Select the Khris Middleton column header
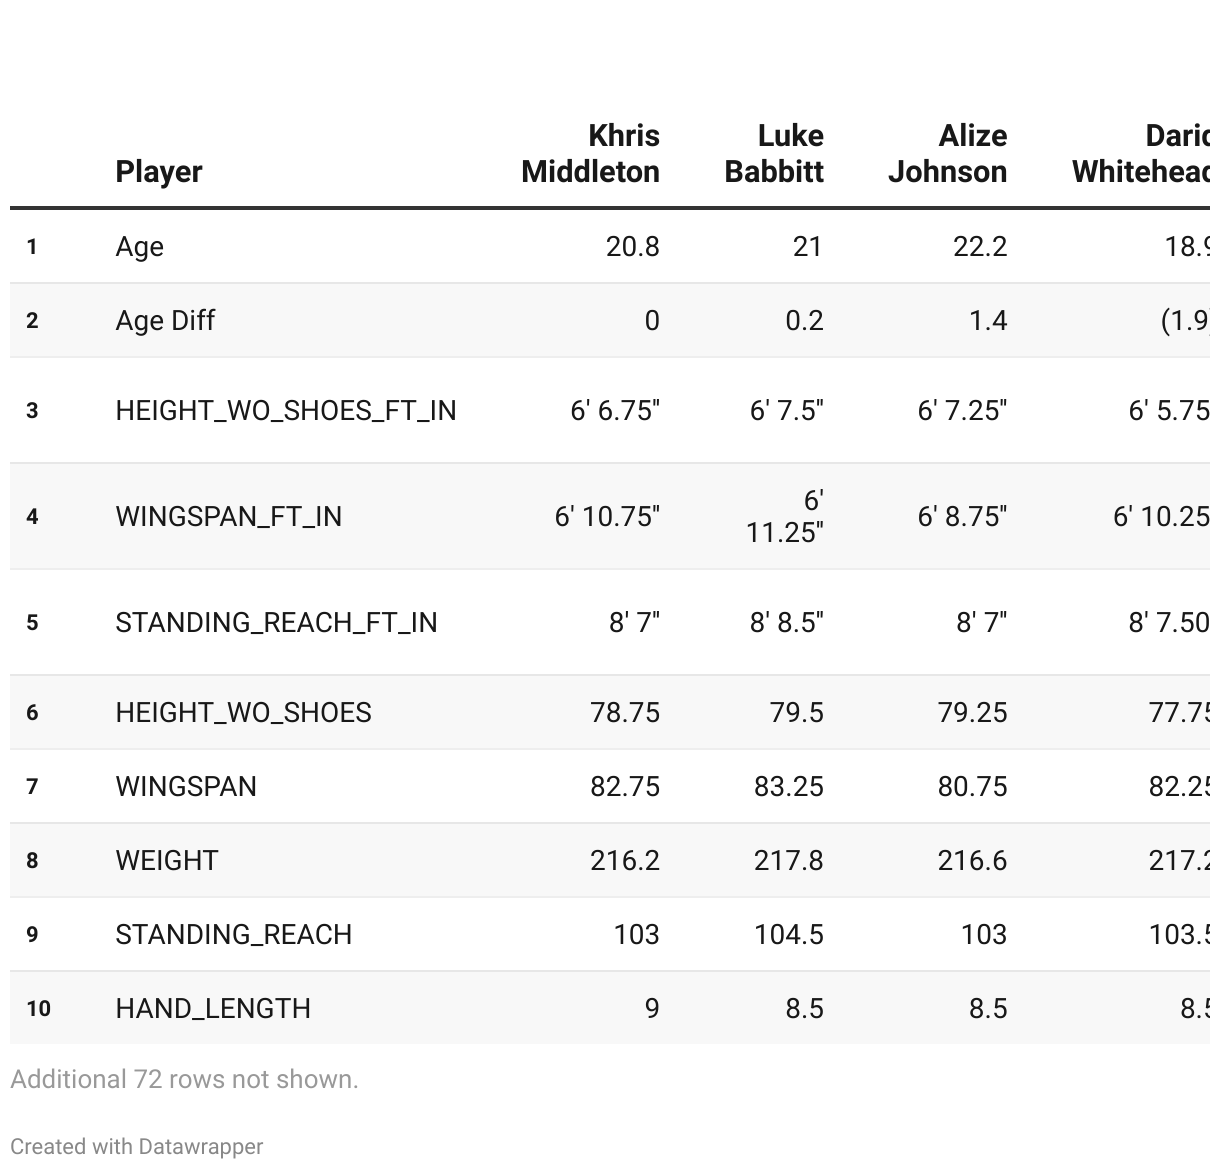The height and width of the screenshot is (1170, 1220). coord(590,153)
